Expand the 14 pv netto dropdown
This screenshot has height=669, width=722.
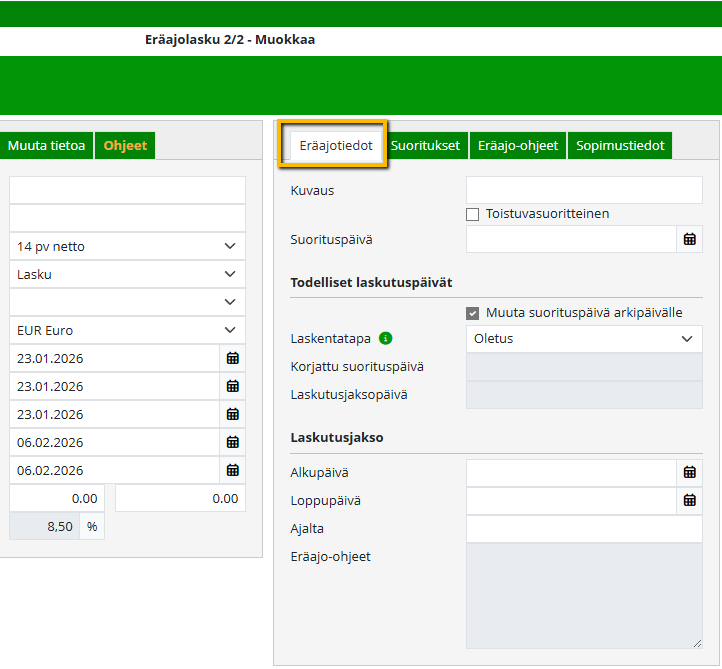(x=127, y=246)
